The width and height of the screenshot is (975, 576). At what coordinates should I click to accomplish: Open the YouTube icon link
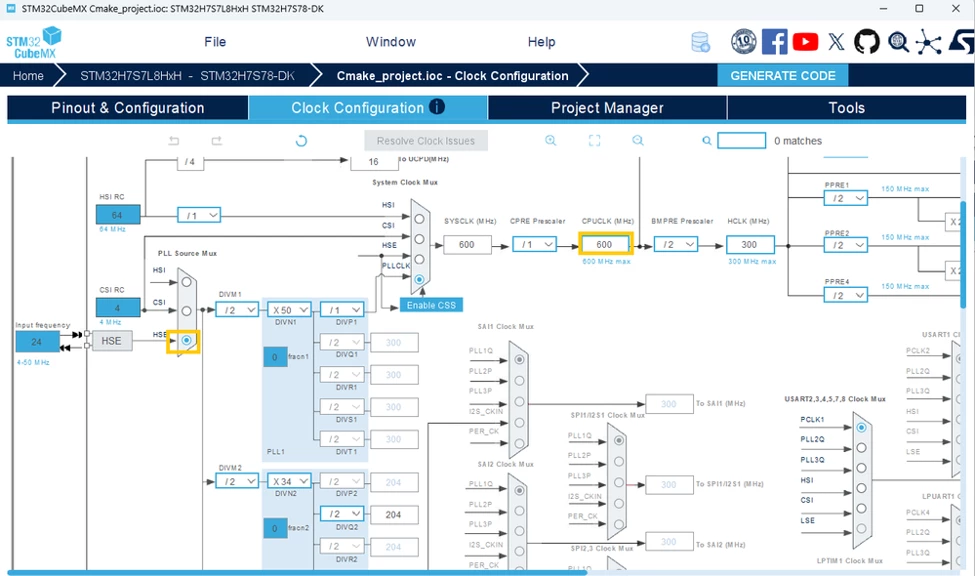805,42
